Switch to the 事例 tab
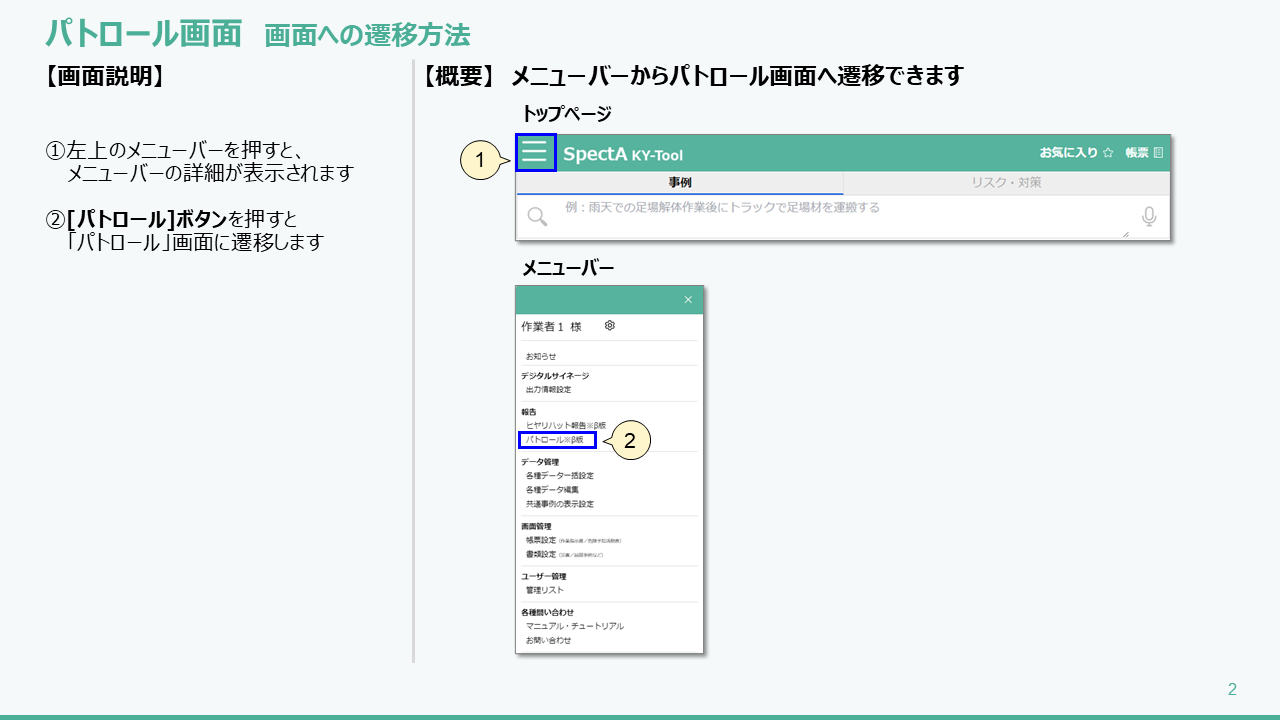 pyautogui.click(x=680, y=183)
